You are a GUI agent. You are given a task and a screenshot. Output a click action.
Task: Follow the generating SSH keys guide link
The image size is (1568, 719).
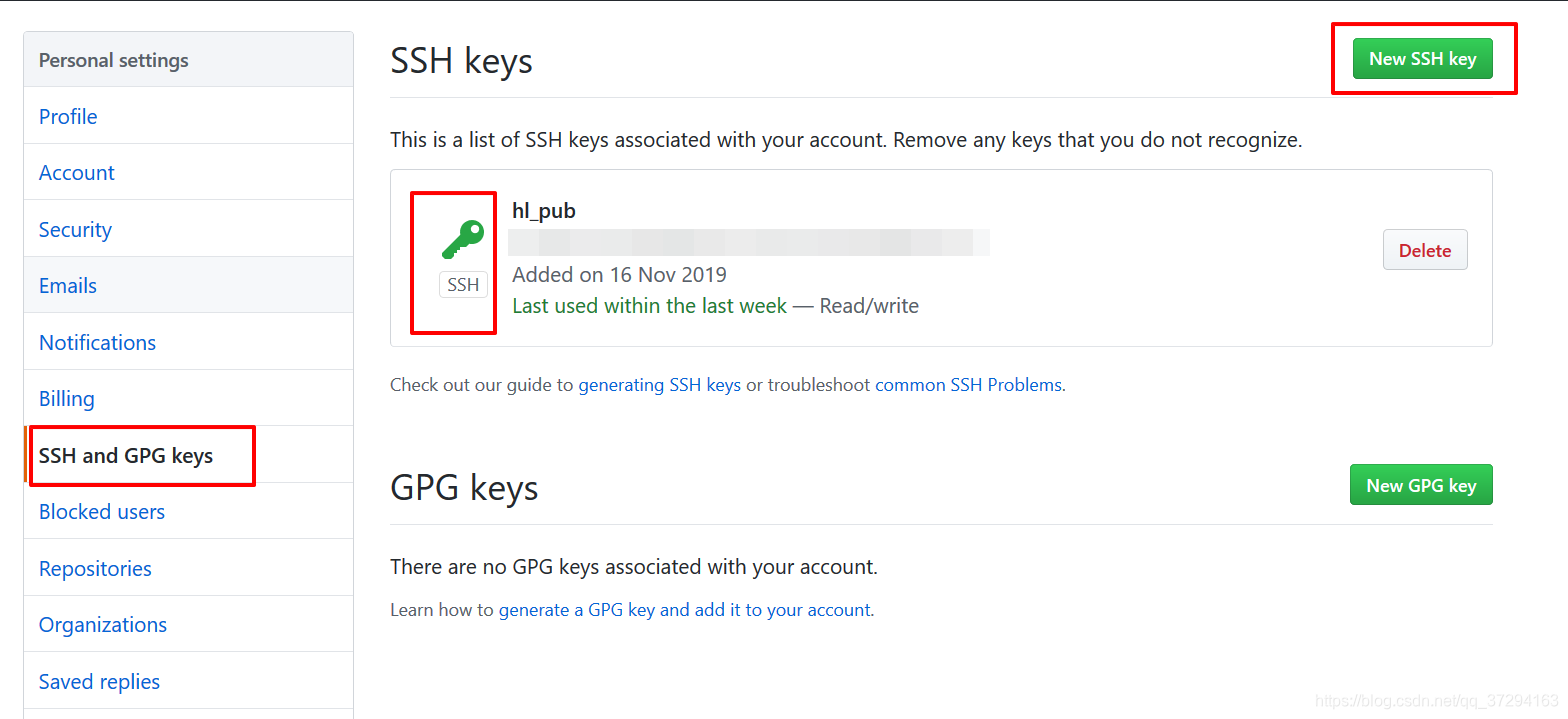[x=660, y=384]
